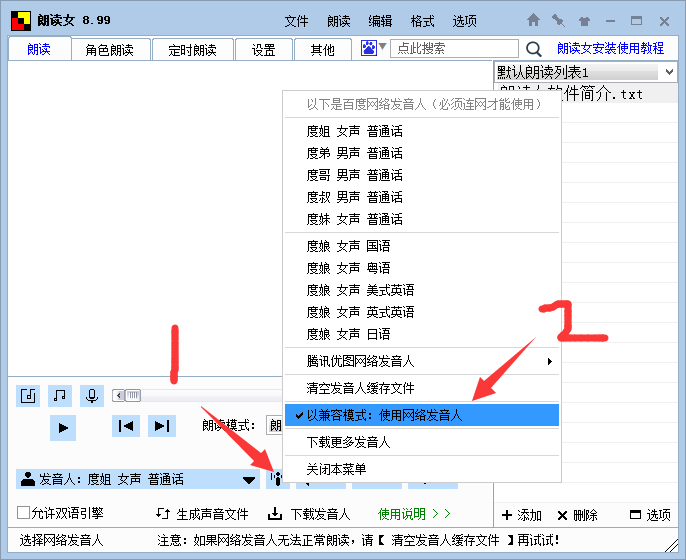
Task: Choose voice 度娘 女声 粤语
Action: (x=422, y=268)
